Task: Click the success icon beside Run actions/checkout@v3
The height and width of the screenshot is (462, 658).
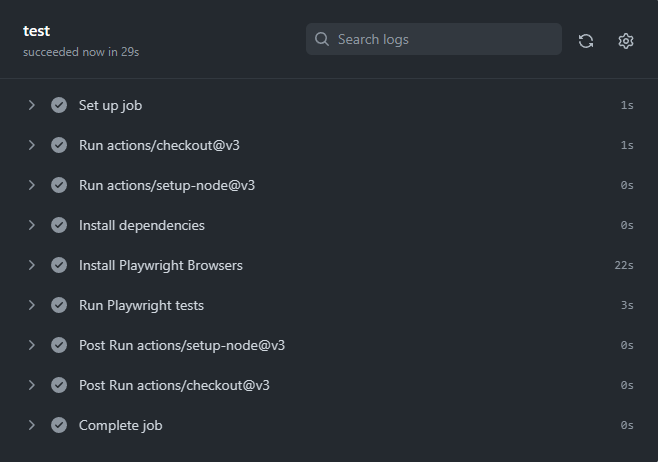Action: tap(59, 145)
